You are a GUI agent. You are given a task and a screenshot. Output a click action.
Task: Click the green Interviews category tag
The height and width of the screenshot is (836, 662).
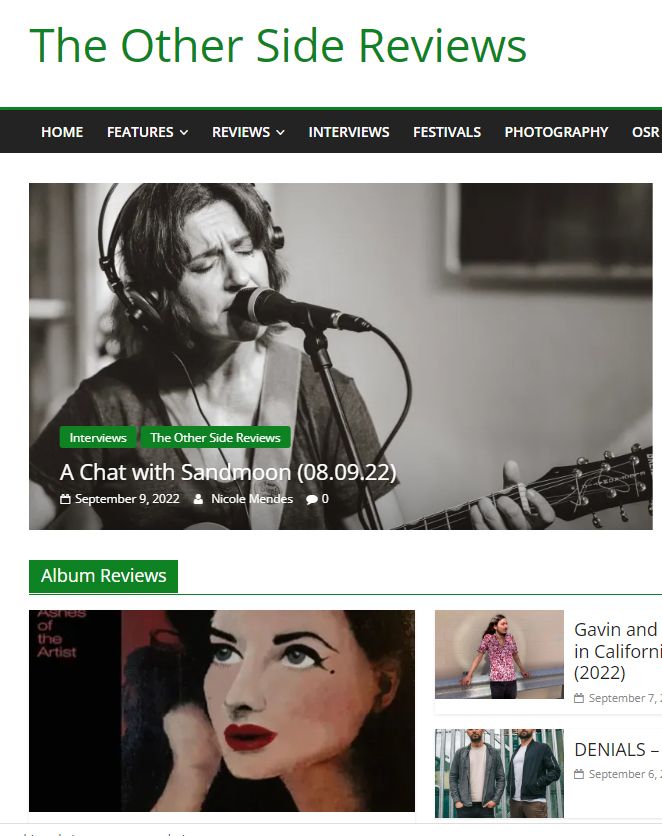(x=98, y=437)
